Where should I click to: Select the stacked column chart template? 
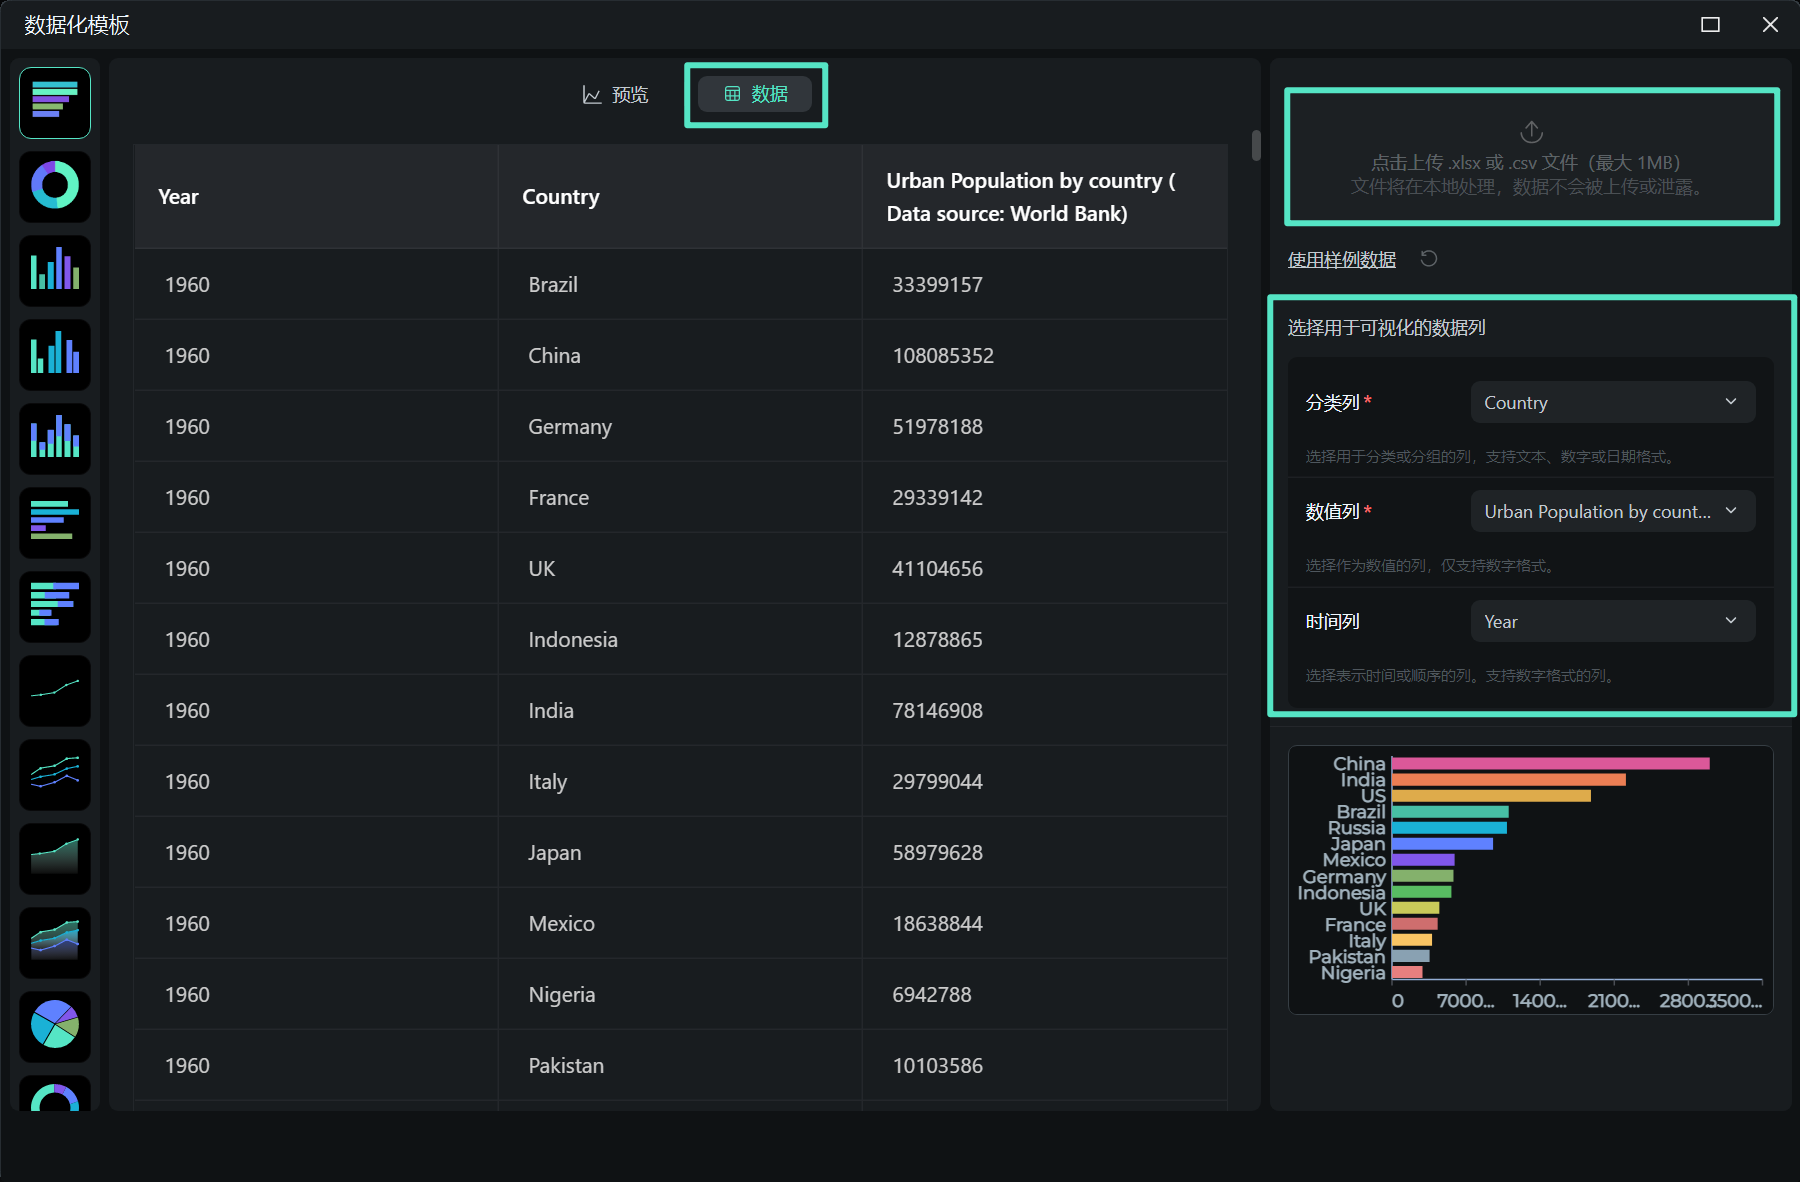coord(55,439)
